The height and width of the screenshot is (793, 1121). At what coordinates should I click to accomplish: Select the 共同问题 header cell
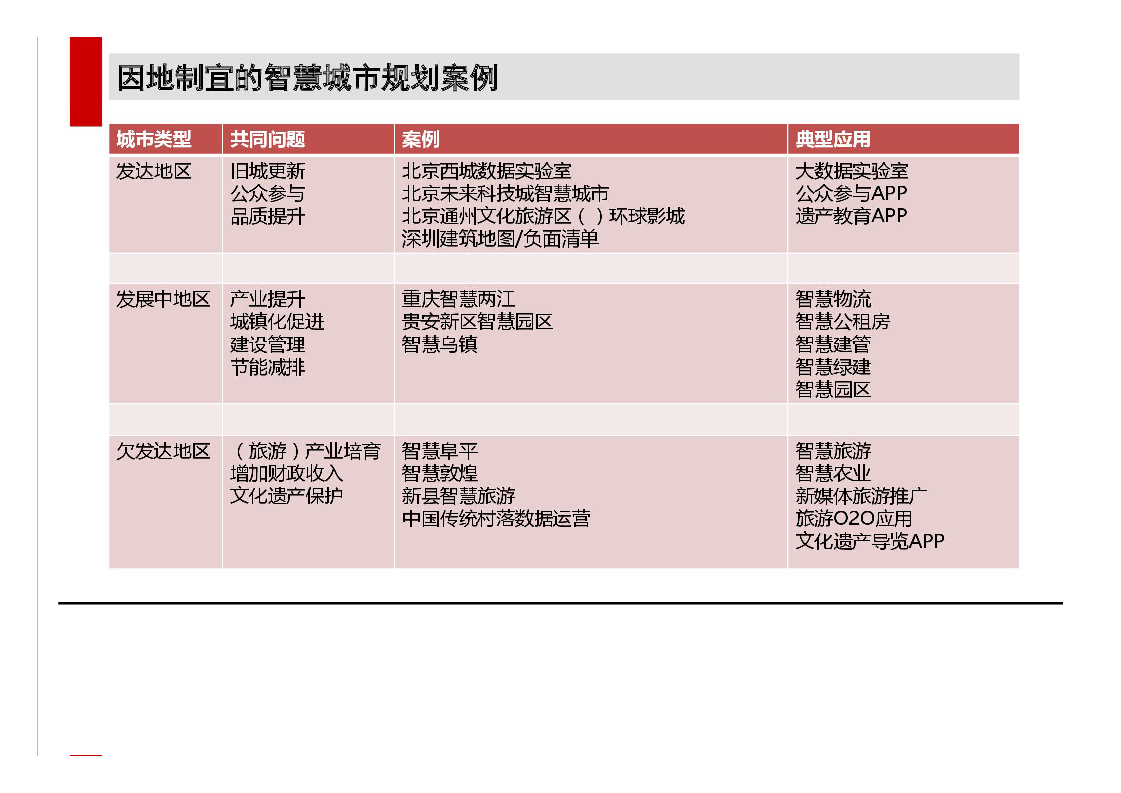click(x=267, y=139)
